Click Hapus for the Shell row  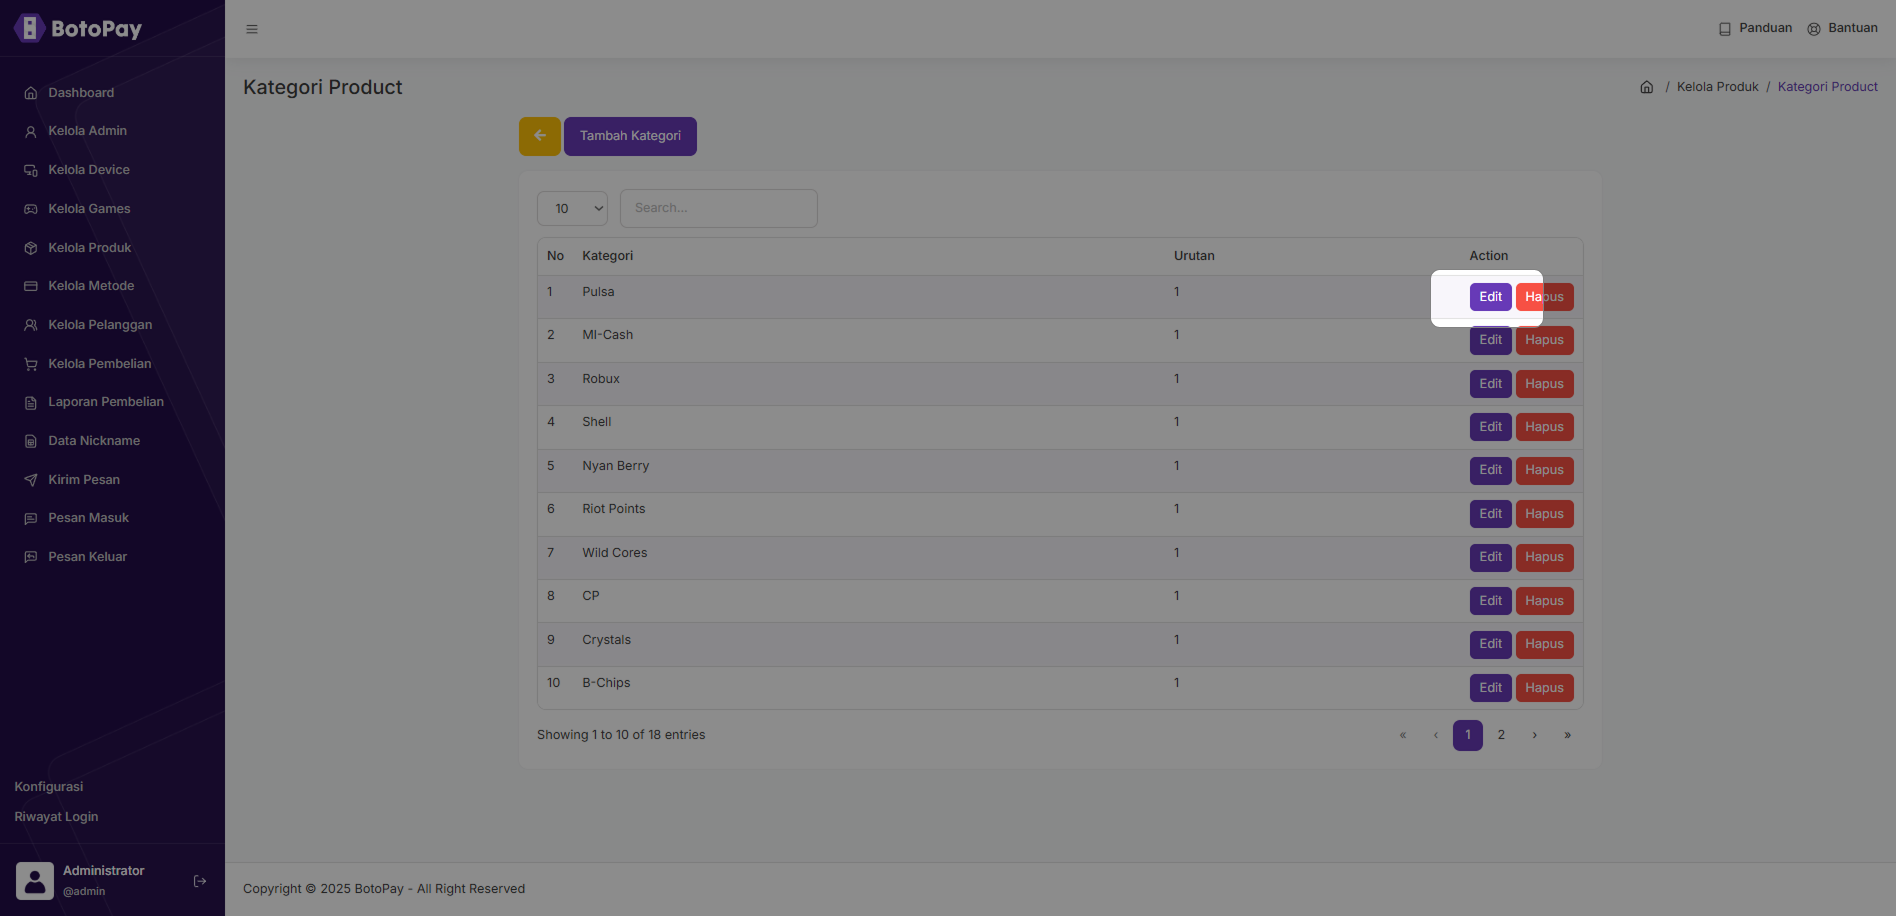click(x=1544, y=427)
